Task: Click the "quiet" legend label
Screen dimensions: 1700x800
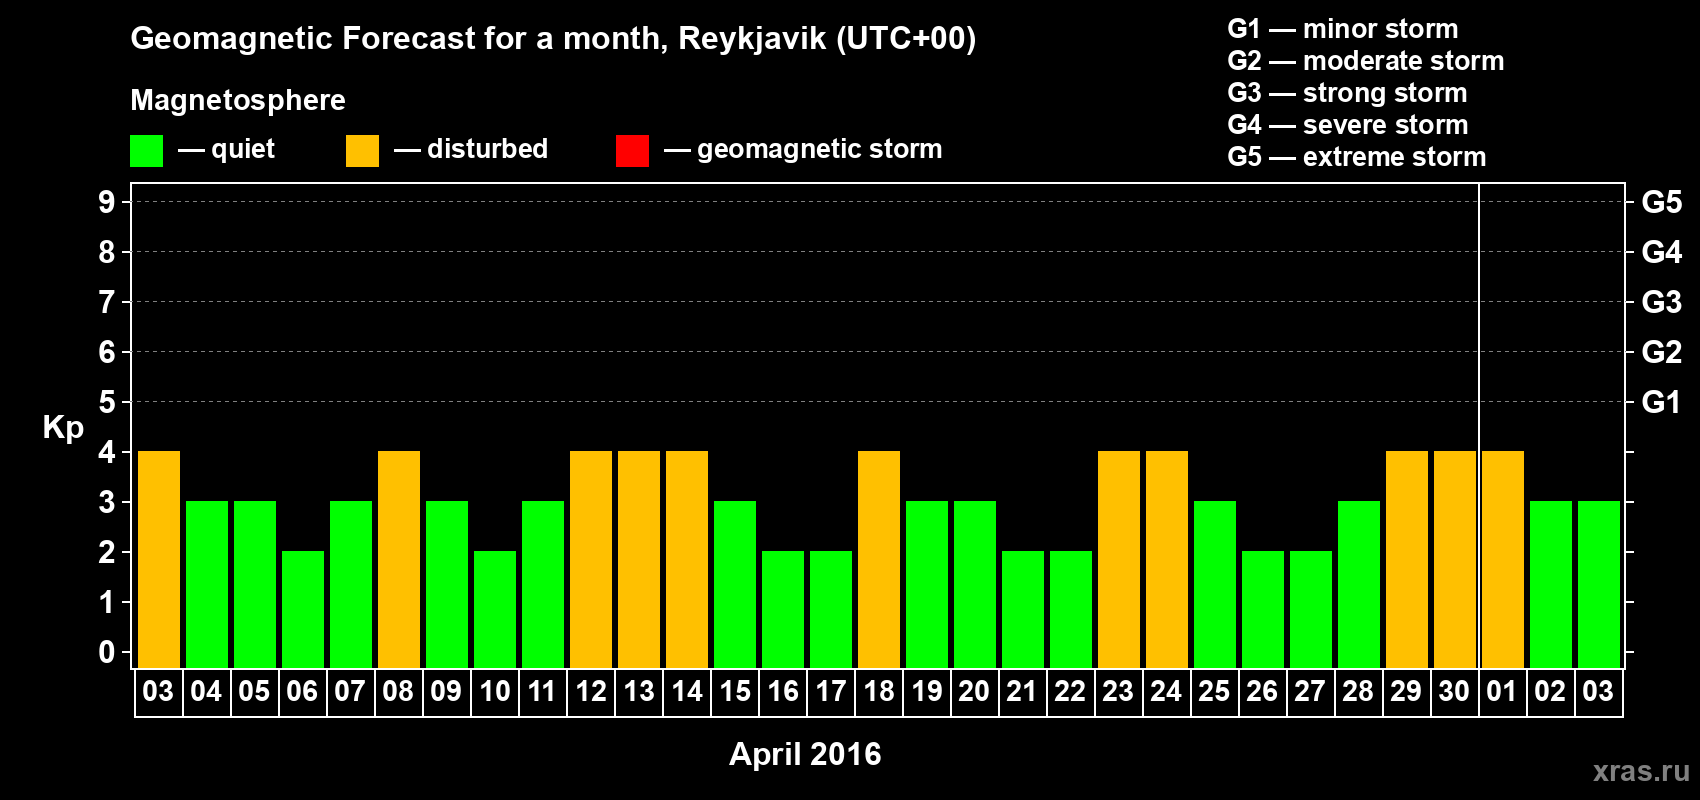Action: (243, 149)
